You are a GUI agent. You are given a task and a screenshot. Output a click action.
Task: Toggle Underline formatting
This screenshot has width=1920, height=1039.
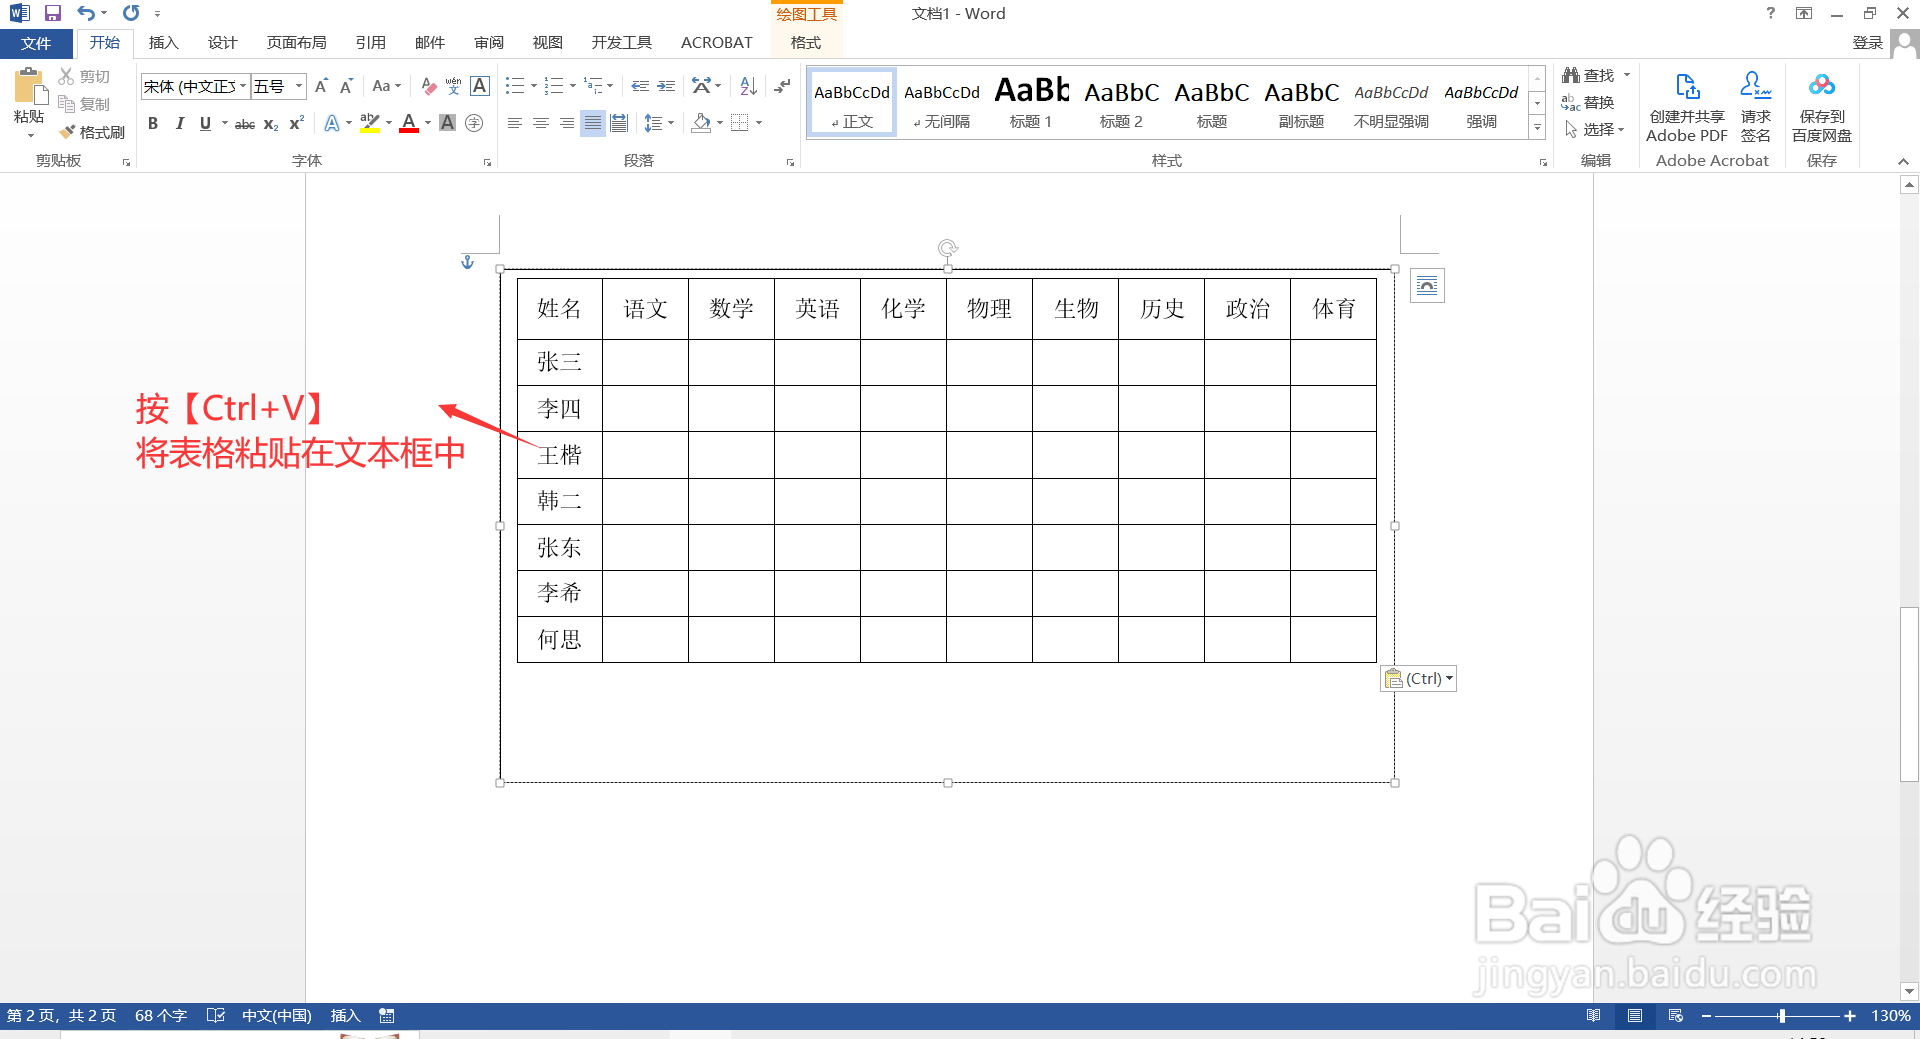(x=205, y=123)
